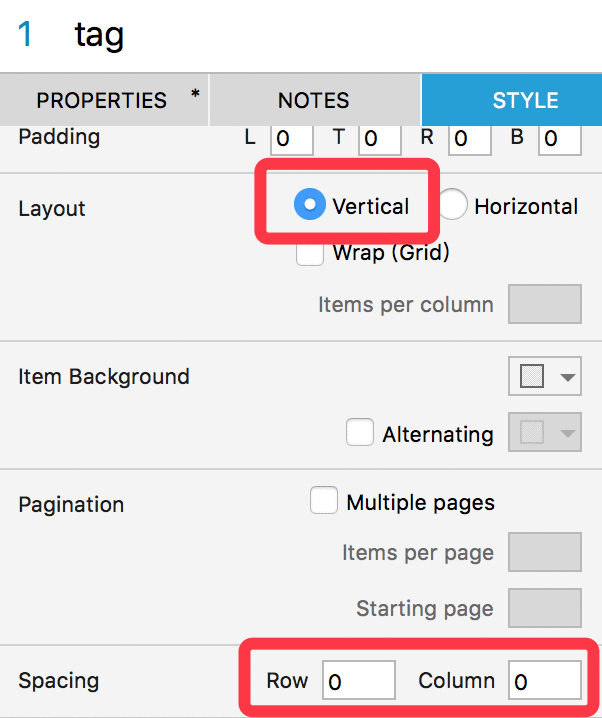Enable the Multiple pages checkbox
The width and height of the screenshot is (602, 718).
click(324, 500)
